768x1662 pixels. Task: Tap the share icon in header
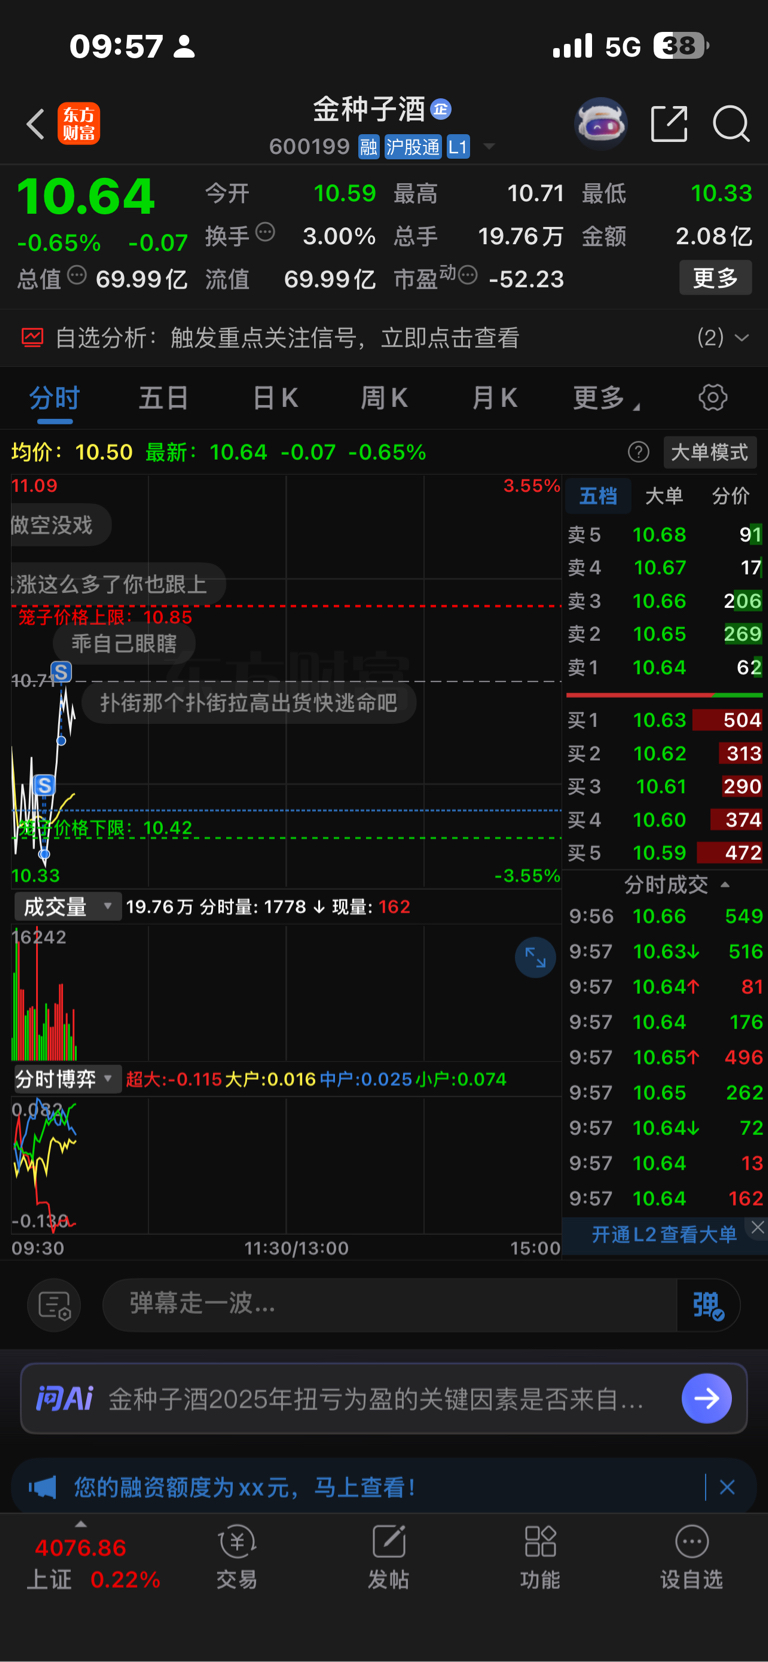click(x=669, y=124)
